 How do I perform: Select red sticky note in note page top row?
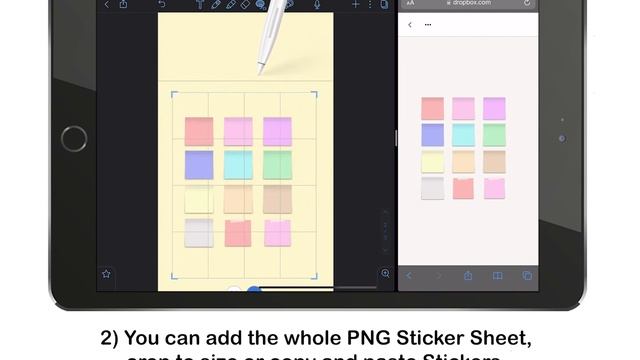tap(199, 132)
